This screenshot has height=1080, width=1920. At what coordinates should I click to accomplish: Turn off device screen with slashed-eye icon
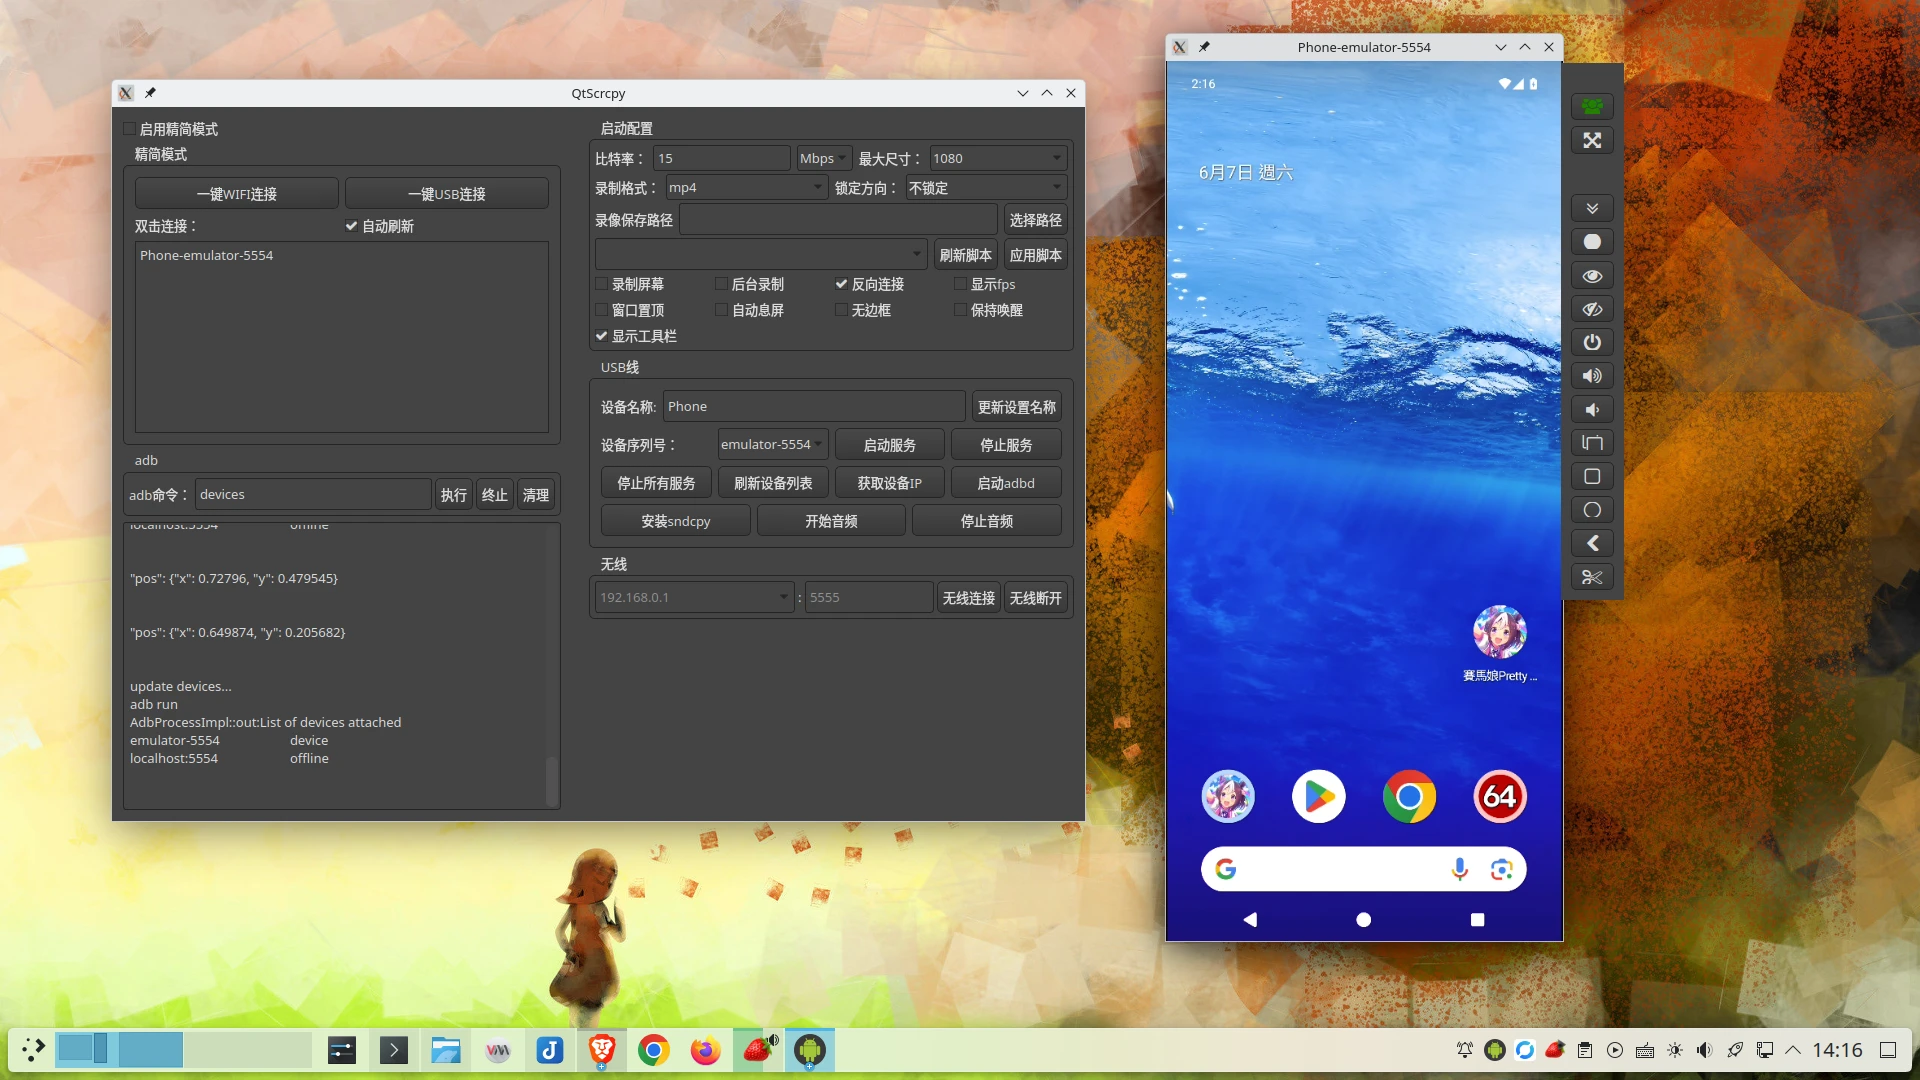[x=1592, y=309]
